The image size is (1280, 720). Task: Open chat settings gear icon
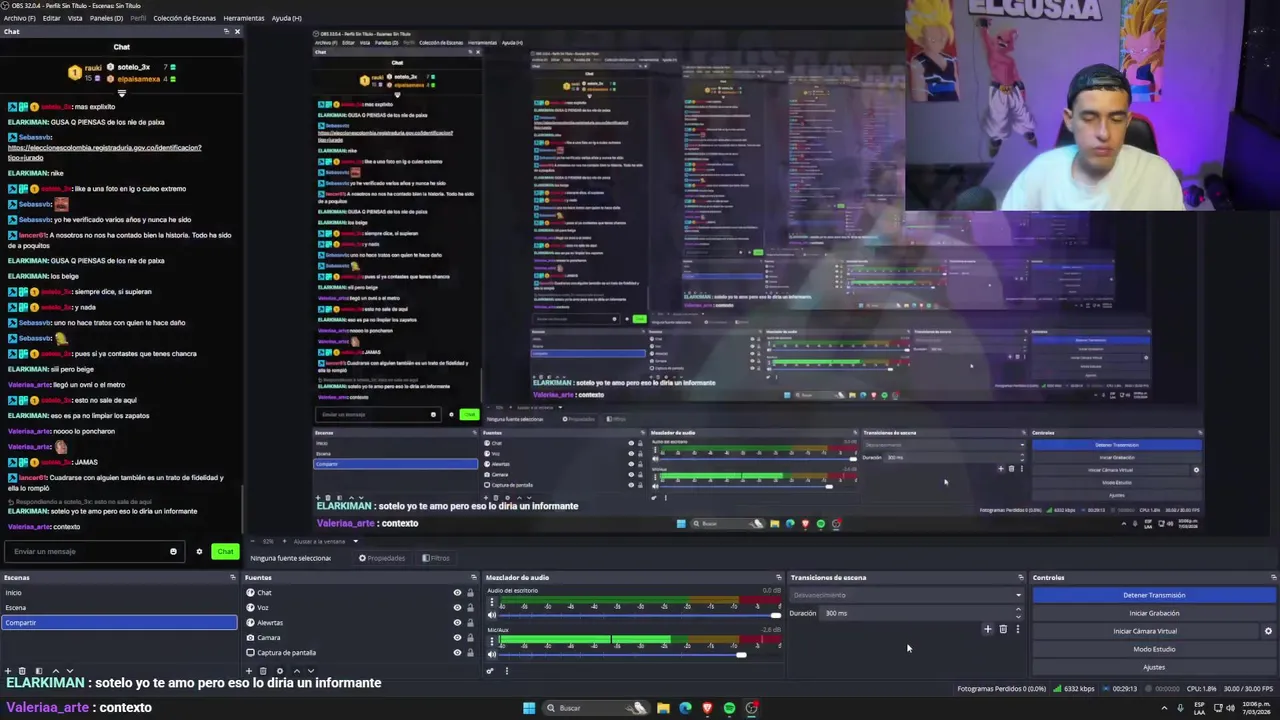[199, 552]
